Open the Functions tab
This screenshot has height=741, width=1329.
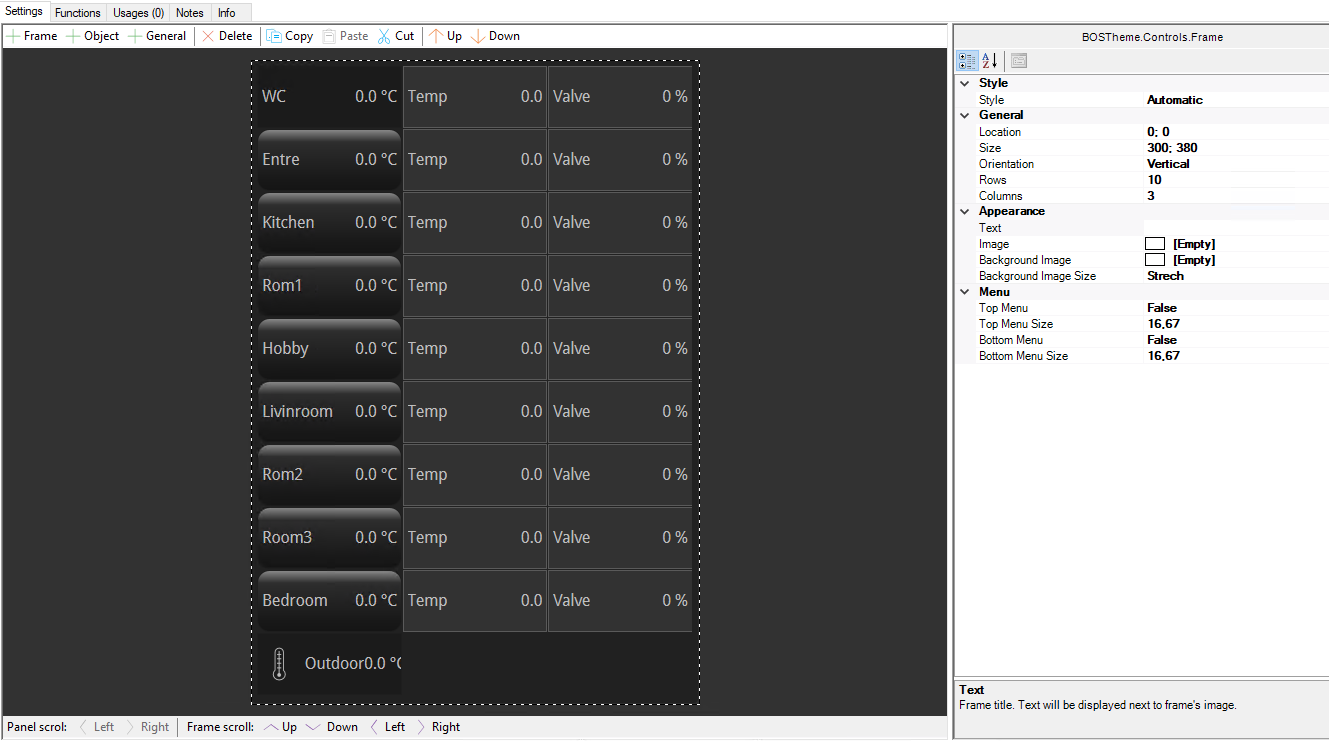[x=77, y=13]
